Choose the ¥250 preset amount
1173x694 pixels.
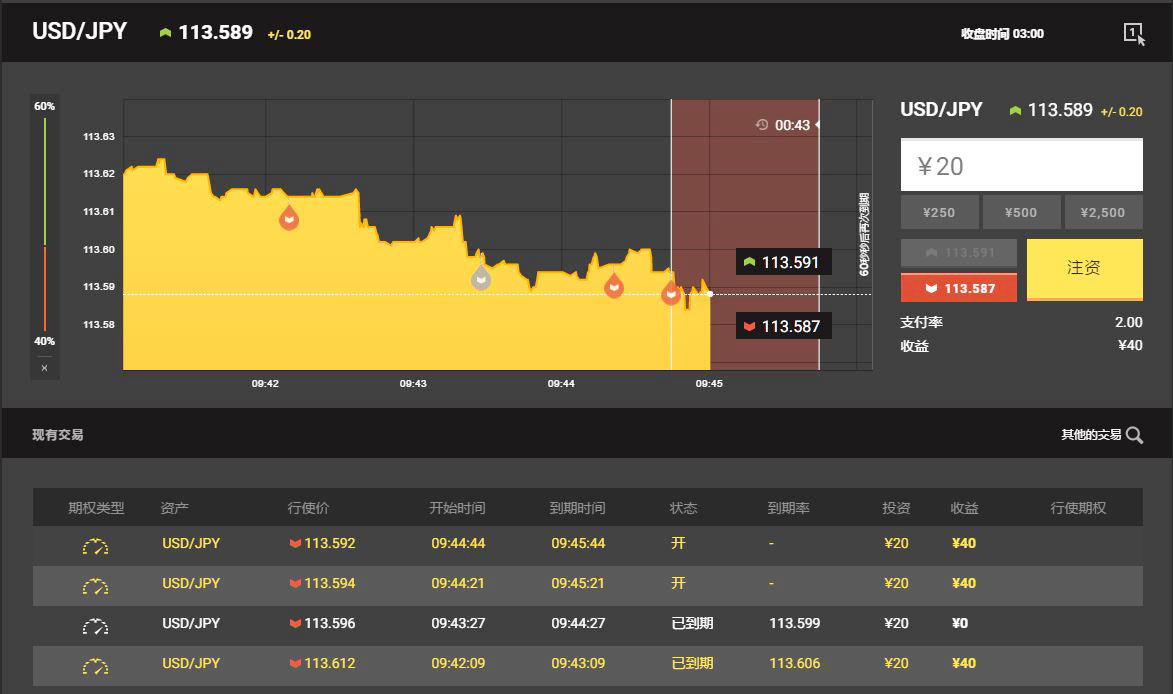point(940,212)
